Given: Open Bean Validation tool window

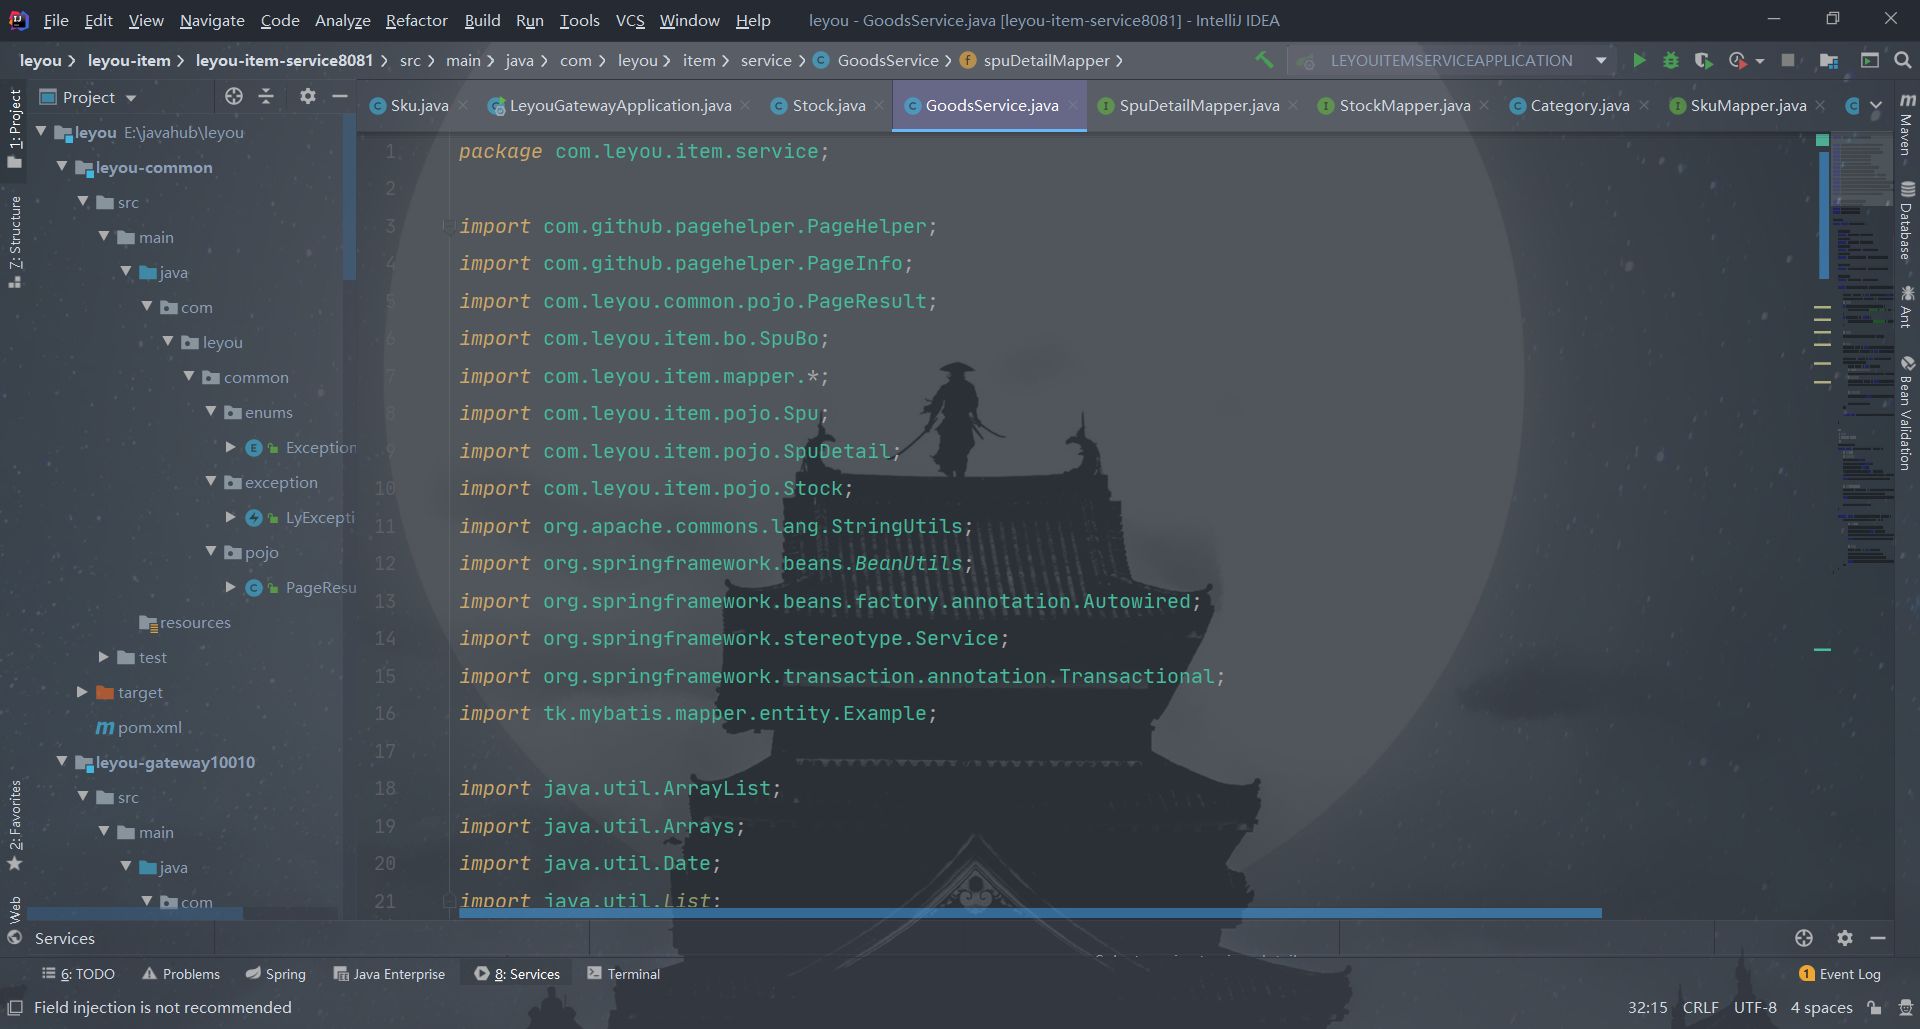Looking at the screenshot, I should pos(1907,413).
